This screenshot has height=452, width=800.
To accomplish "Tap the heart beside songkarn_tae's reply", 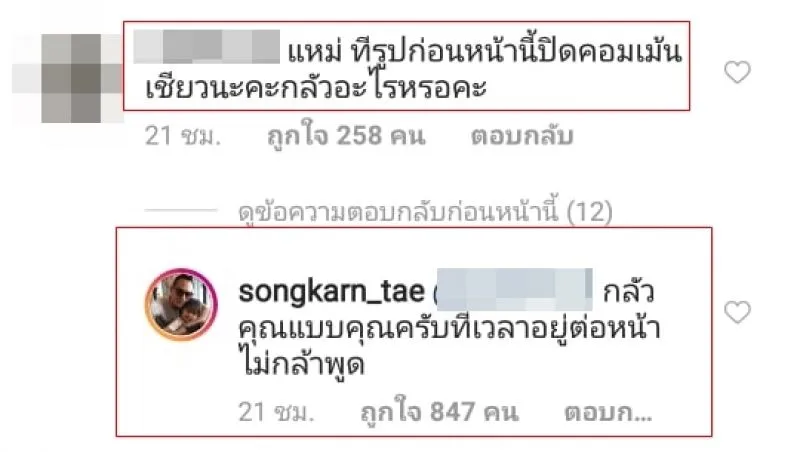I will pos(737,312).
